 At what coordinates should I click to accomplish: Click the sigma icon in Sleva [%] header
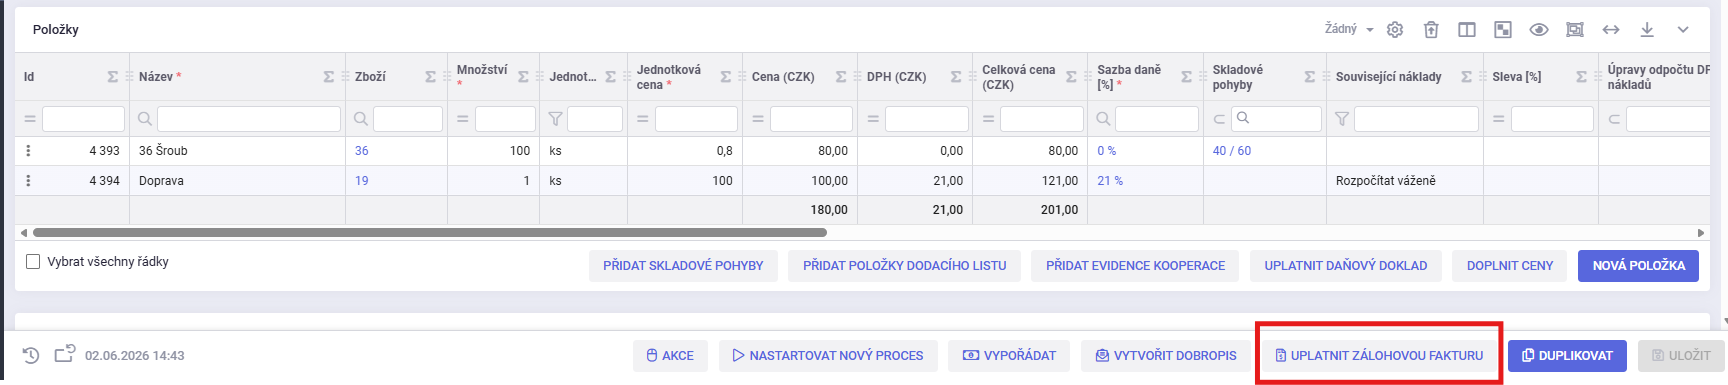[1581, 77]
